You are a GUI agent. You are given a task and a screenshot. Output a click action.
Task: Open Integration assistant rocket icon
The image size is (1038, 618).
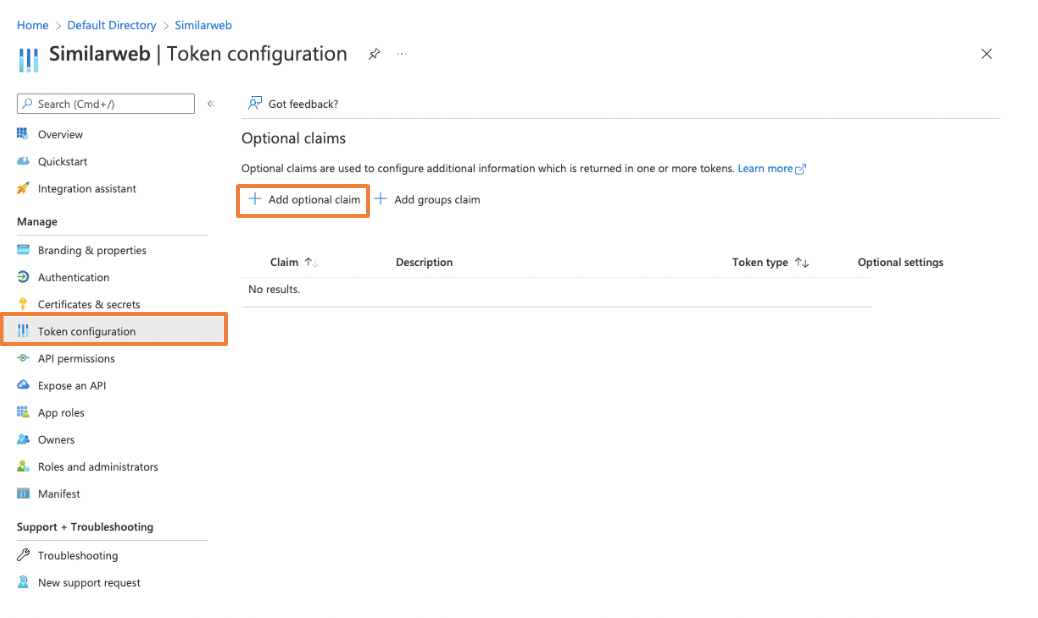tap(23, 188)
